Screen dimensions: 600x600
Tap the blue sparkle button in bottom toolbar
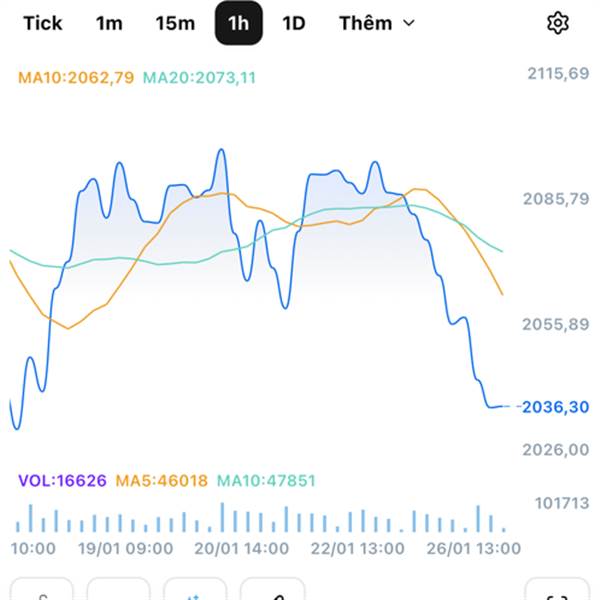pyautogui.click(x=195, y=592)
